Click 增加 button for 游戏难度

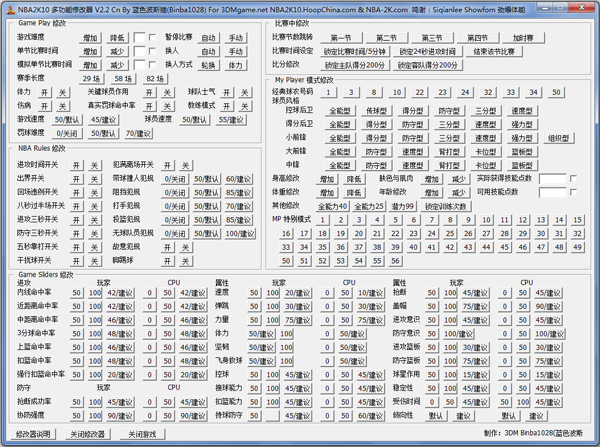91,38
